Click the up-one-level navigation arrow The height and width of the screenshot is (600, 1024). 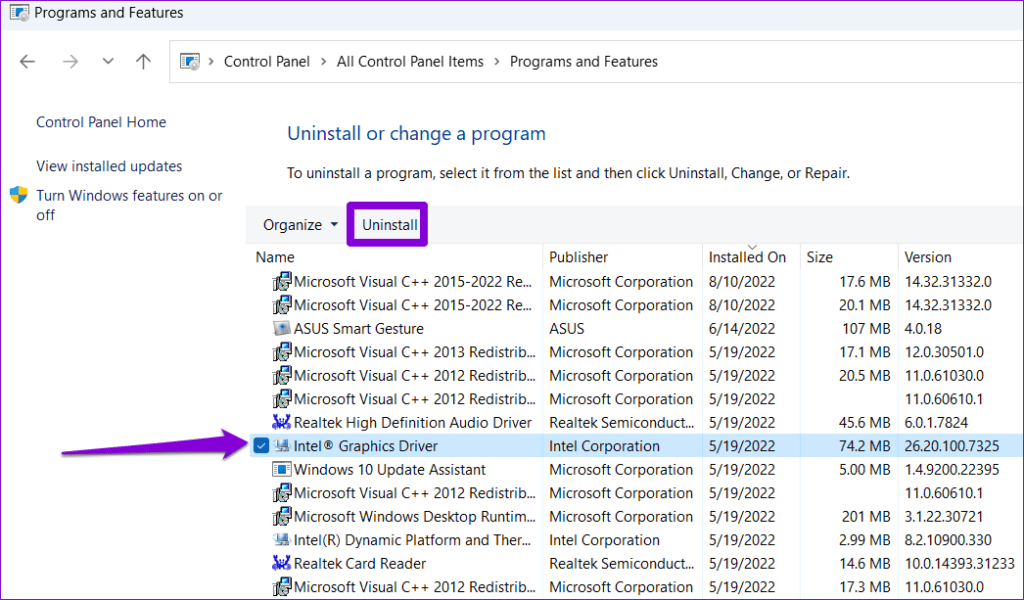pos(143,61)
